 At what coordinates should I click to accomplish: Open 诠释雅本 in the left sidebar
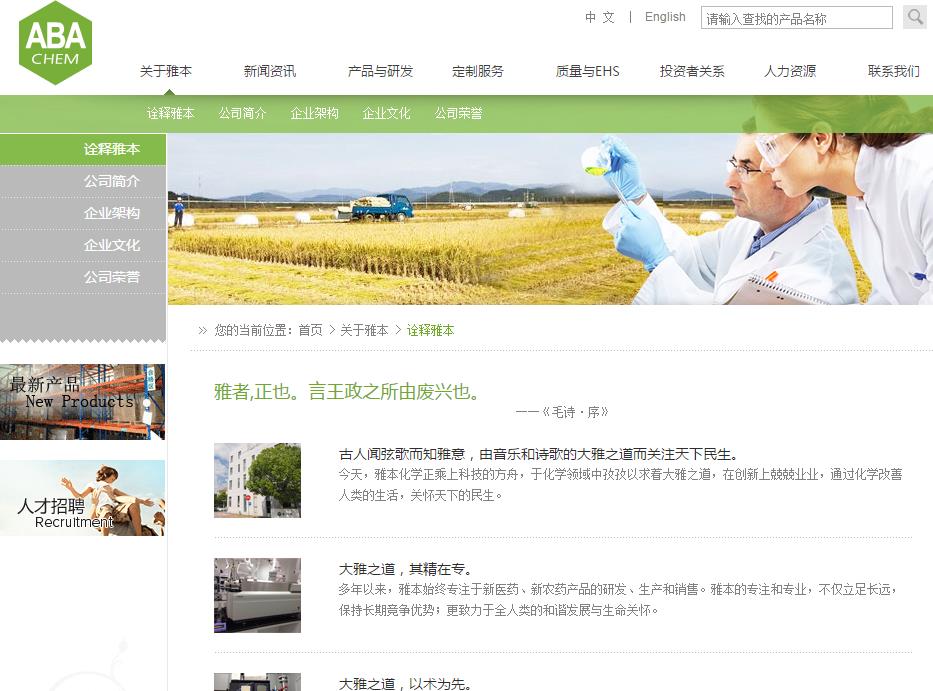[83, 149]
